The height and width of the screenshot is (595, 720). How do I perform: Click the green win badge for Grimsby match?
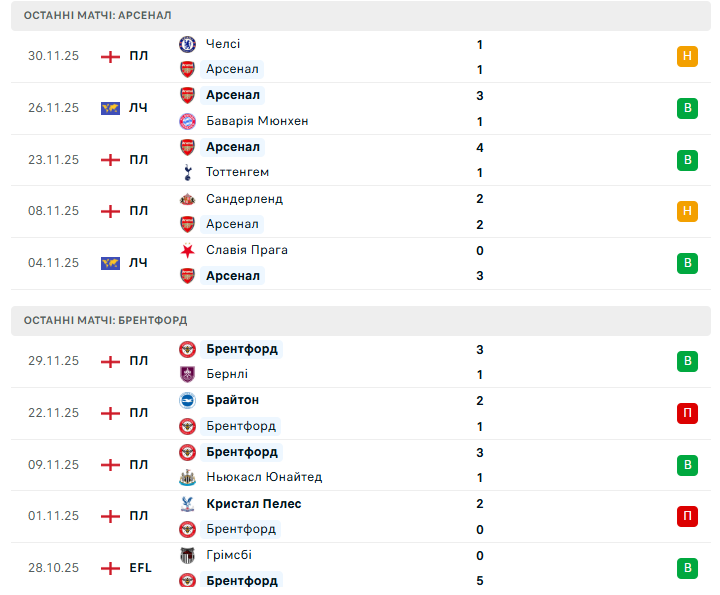tap(687, 568)
